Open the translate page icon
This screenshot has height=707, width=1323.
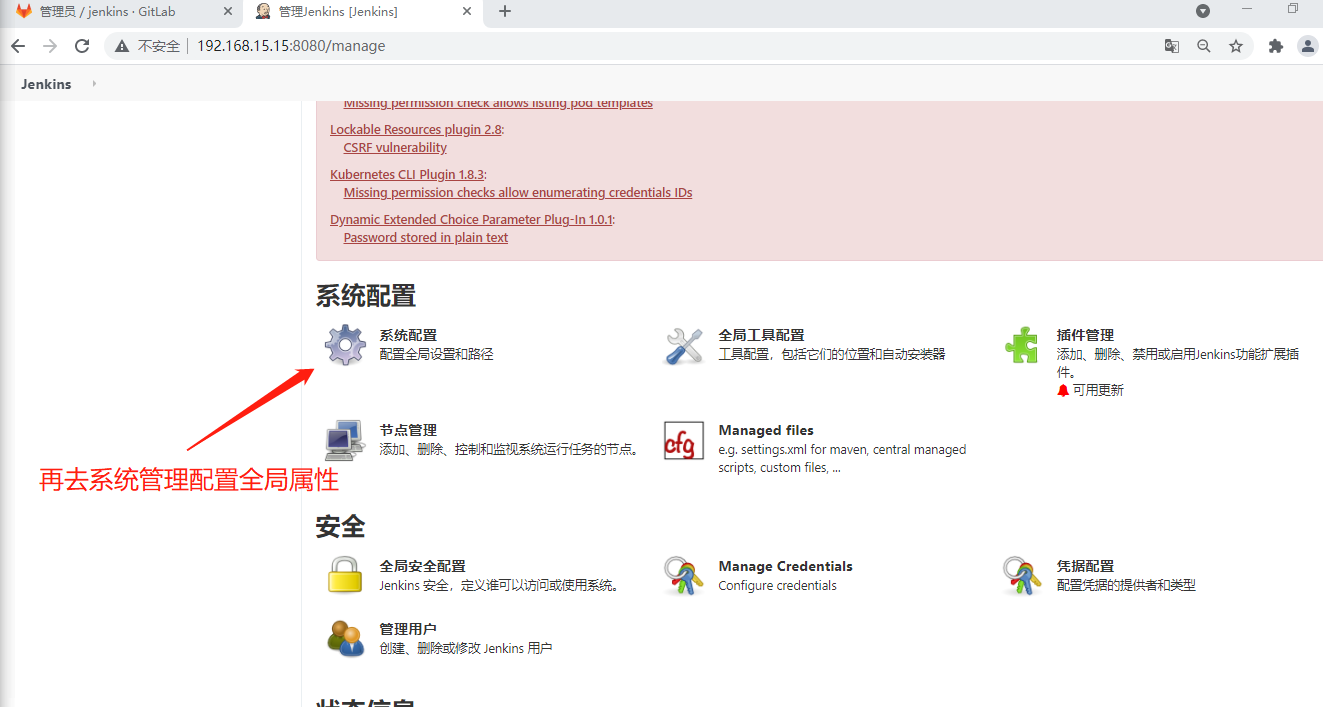1172,46
